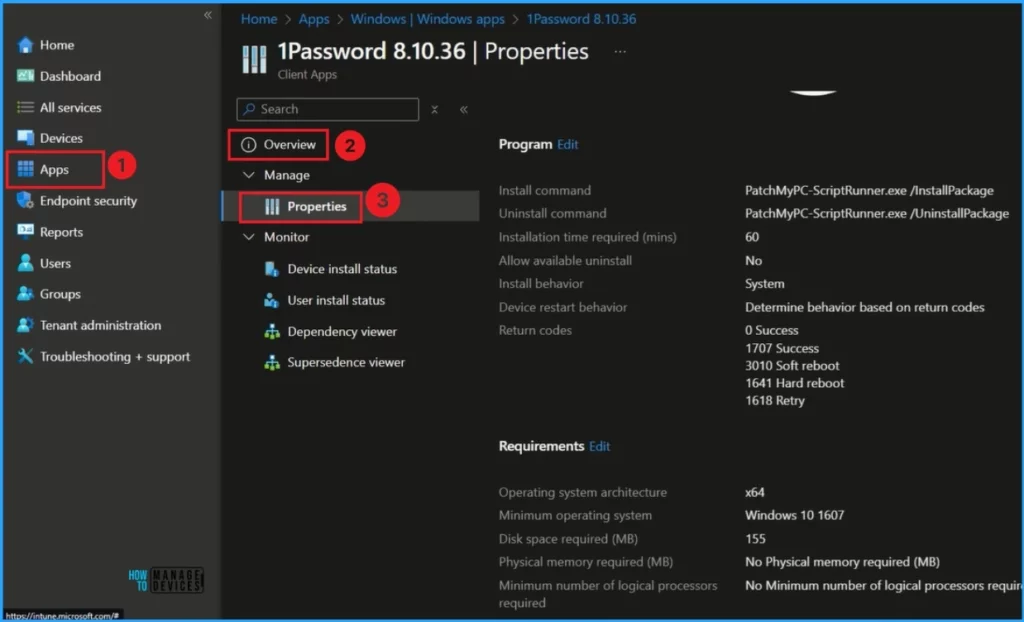Click the Properties bars icon in menu

pyautogui.click(x=272, y=206)
